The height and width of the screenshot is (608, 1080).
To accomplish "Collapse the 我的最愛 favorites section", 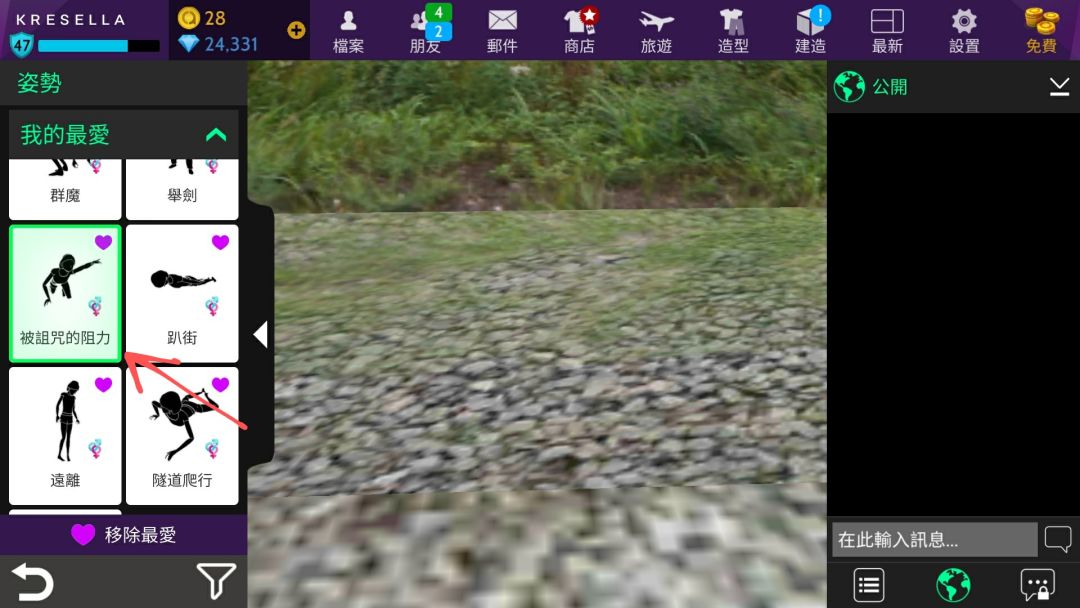I will (x=216, y=134).
